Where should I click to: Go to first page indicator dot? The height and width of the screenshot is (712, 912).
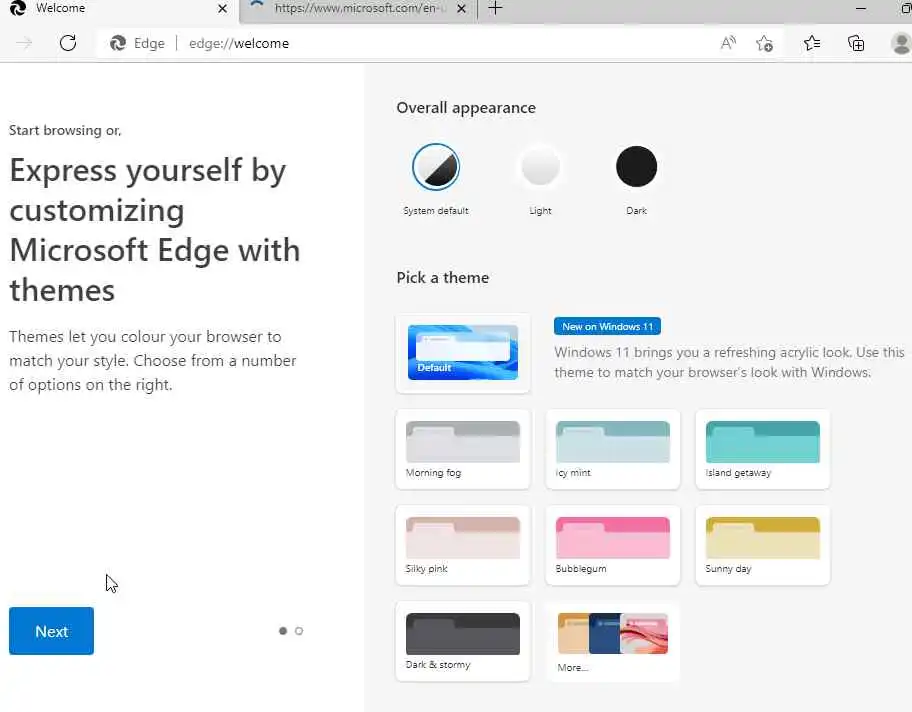(x=283, y=631)
